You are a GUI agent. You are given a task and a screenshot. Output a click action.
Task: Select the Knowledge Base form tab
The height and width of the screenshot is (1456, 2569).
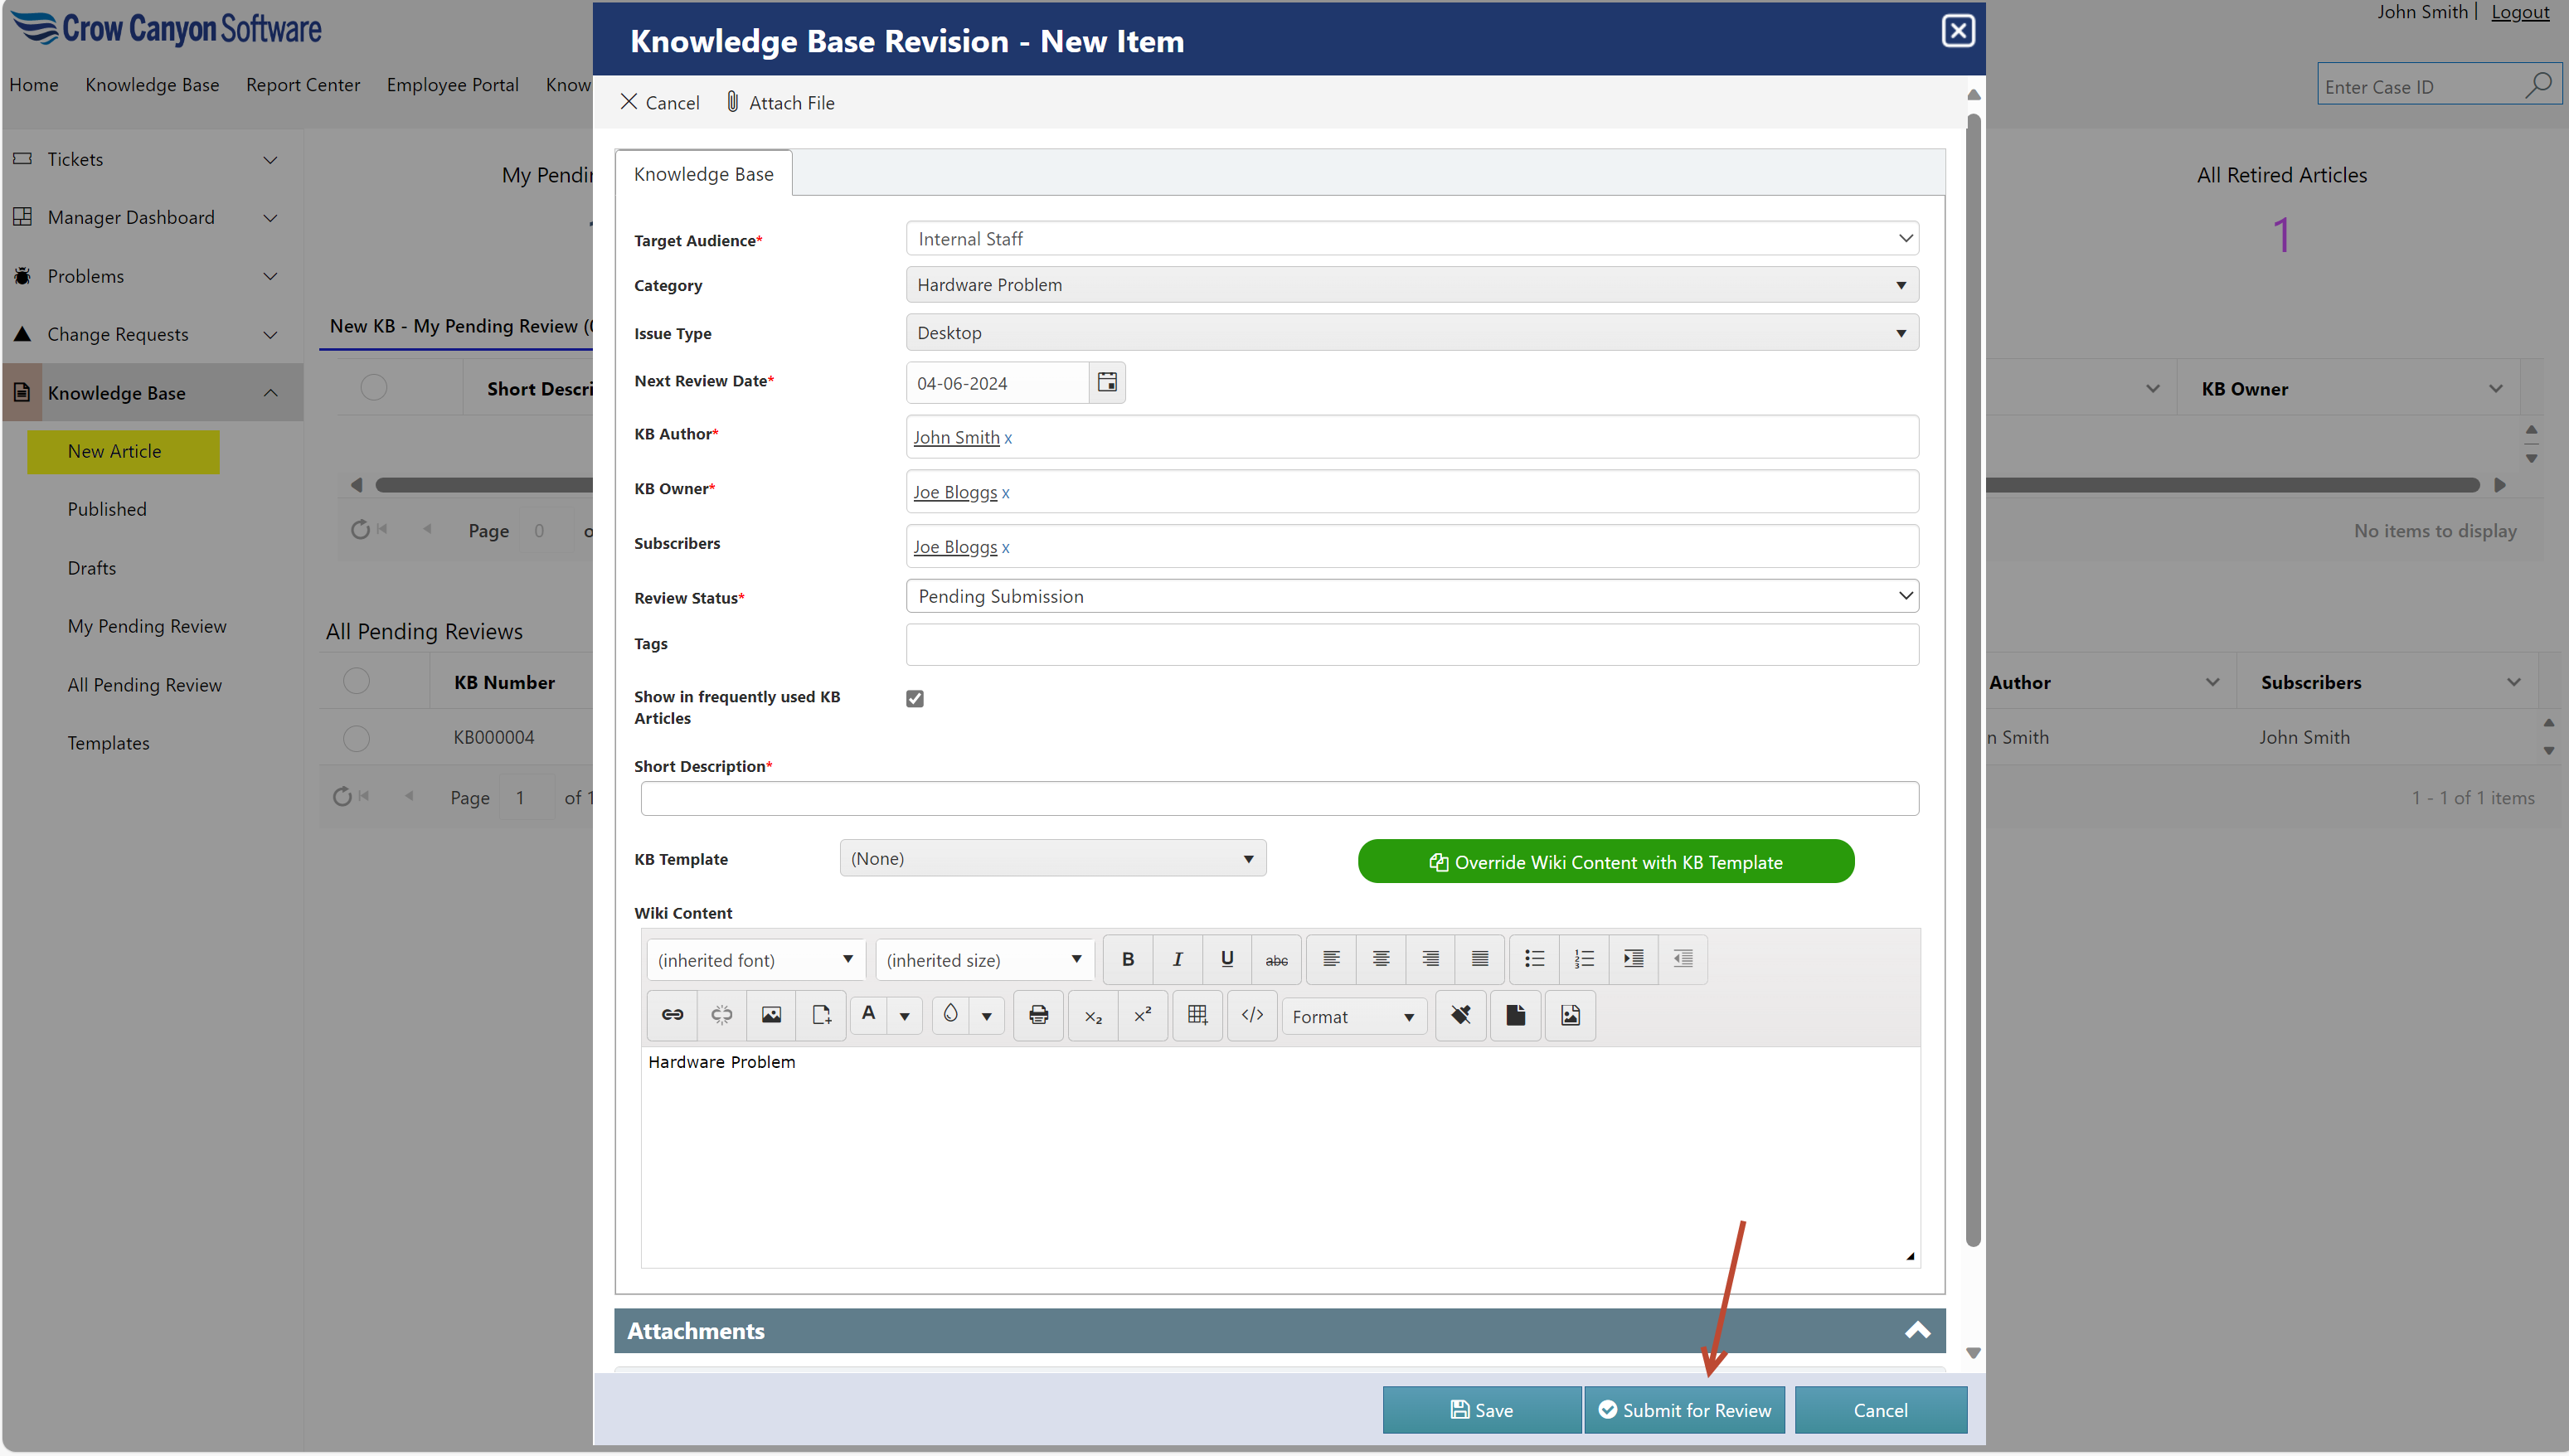[703, 174]
